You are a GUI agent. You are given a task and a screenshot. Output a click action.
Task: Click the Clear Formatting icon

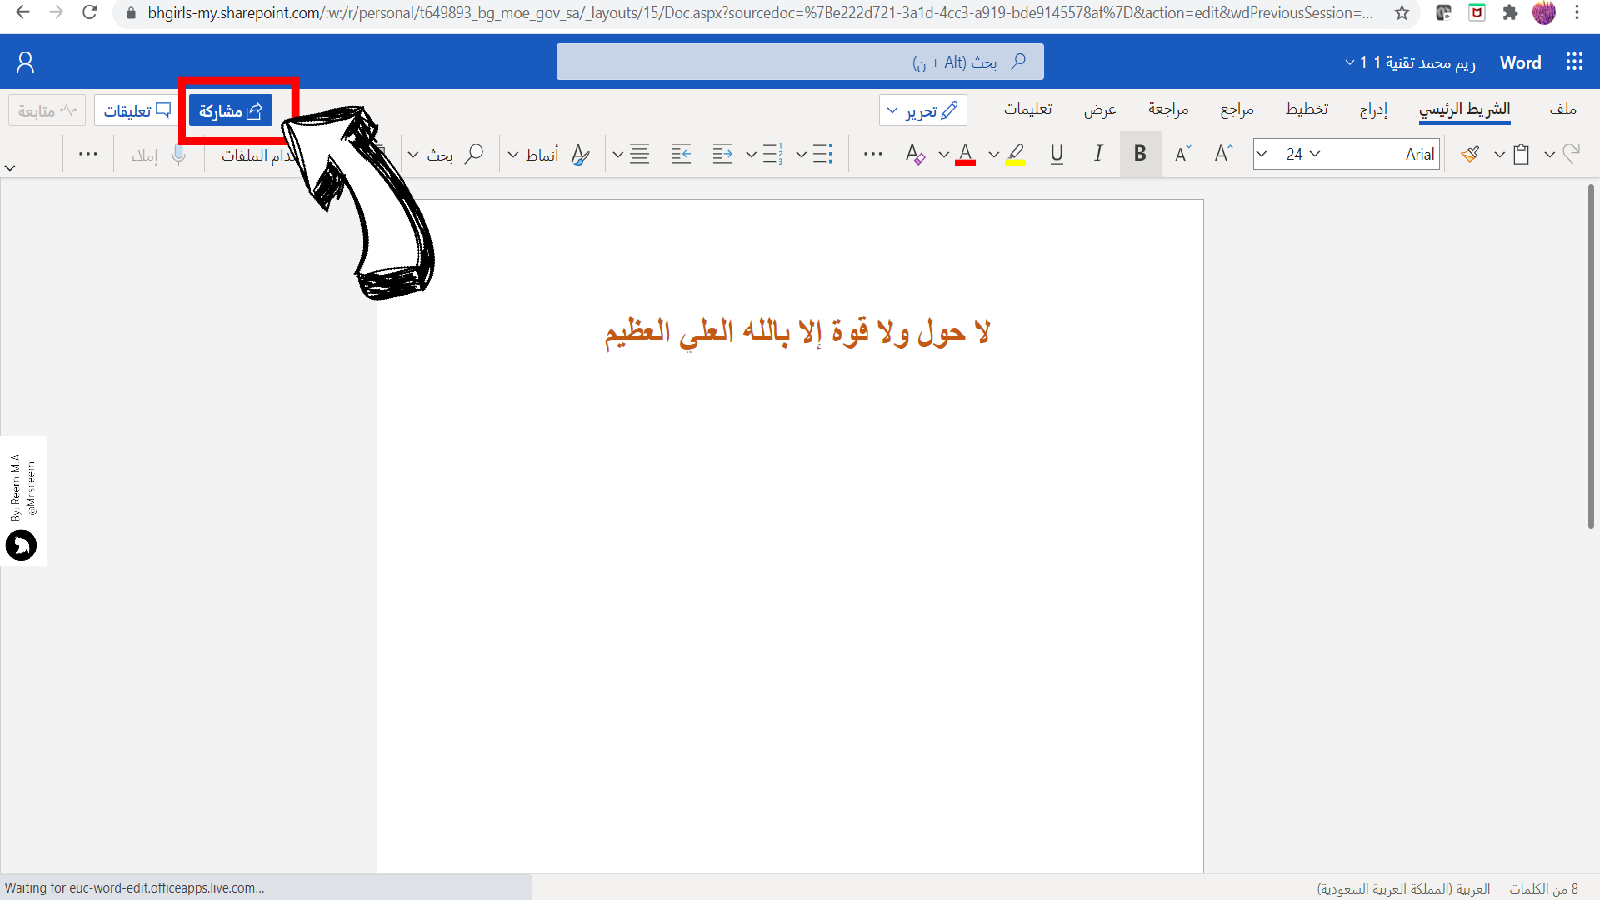pyautogui.click(x=915, y=154)
